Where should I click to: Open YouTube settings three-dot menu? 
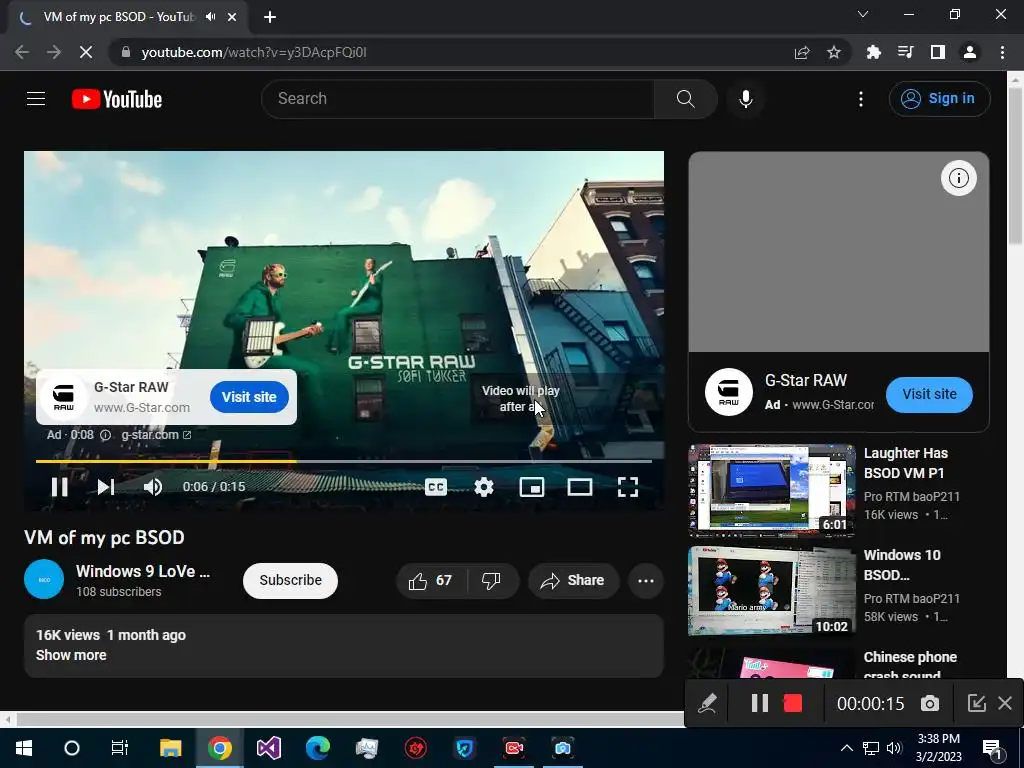click(x=861, y=99)
